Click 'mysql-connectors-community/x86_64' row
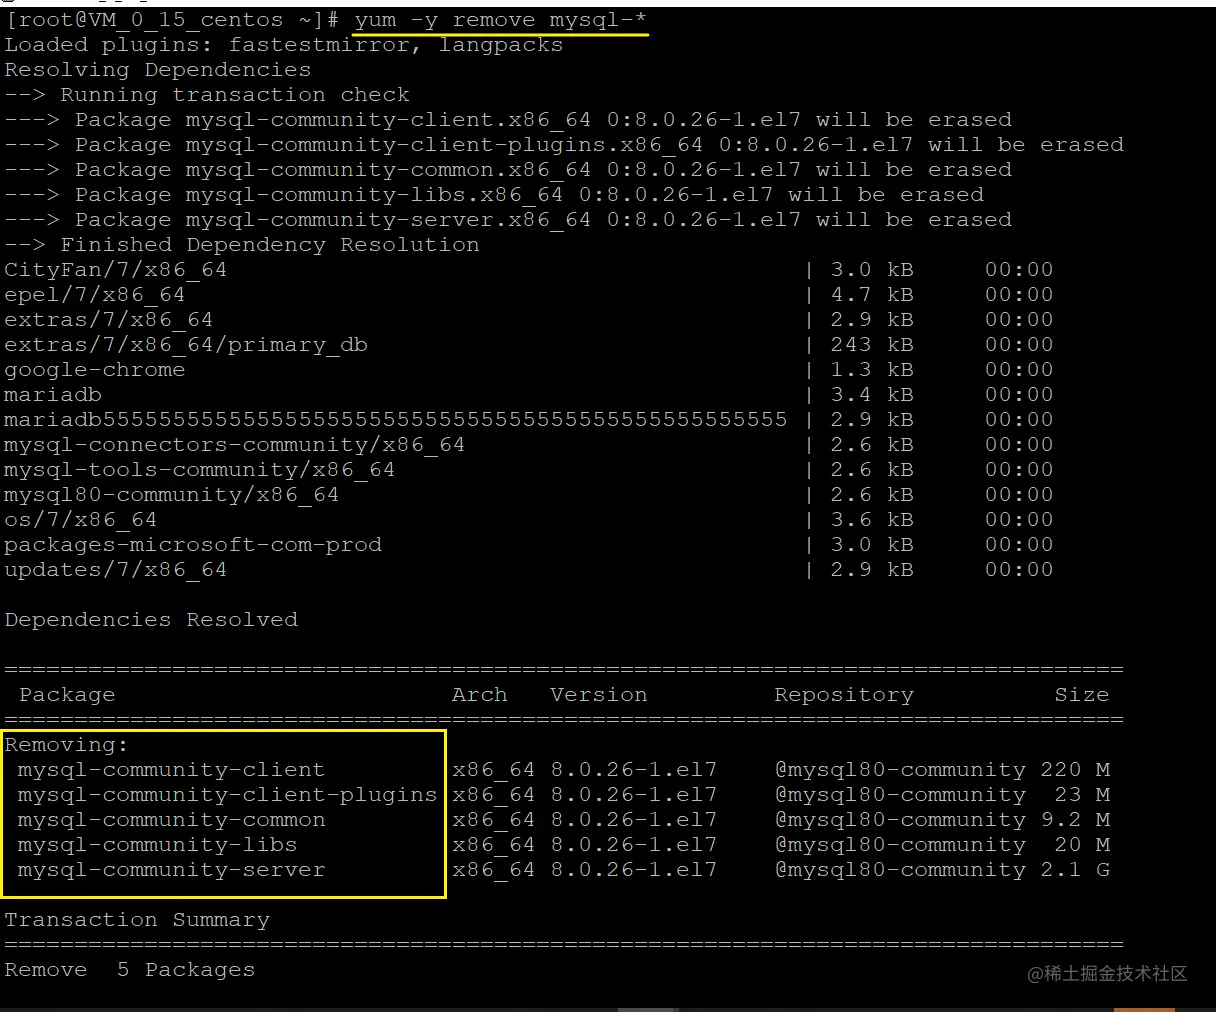Viewport: 1216px width, 1012px height. [529, 445]
